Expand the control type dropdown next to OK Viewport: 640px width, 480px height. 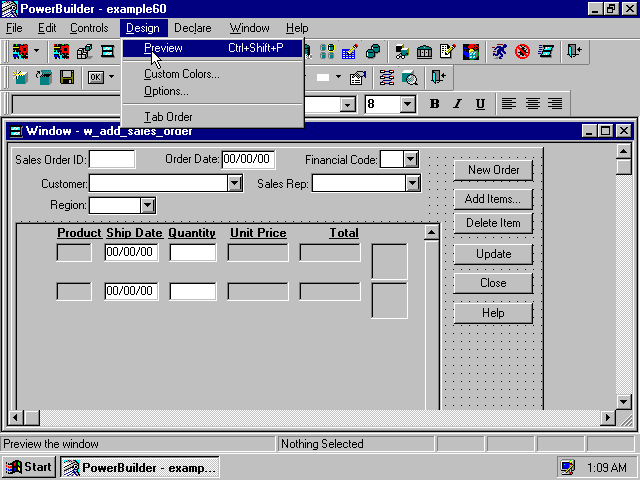click(111, 77)
